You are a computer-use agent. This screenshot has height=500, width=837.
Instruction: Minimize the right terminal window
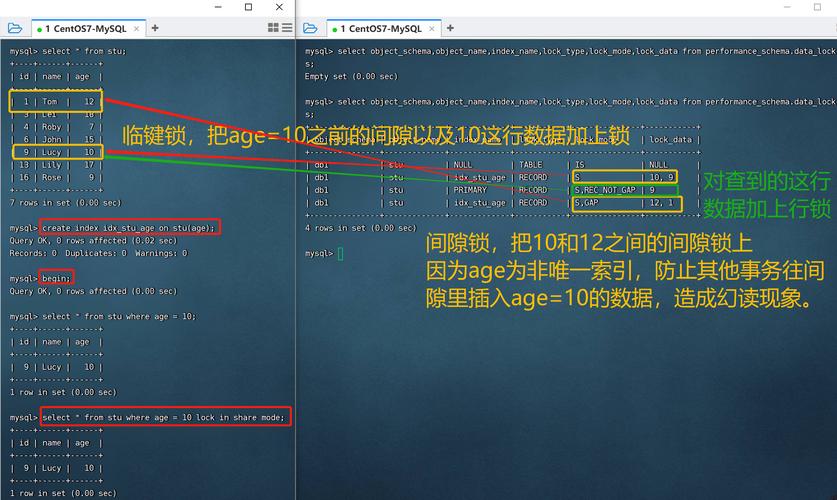[787, 7]
